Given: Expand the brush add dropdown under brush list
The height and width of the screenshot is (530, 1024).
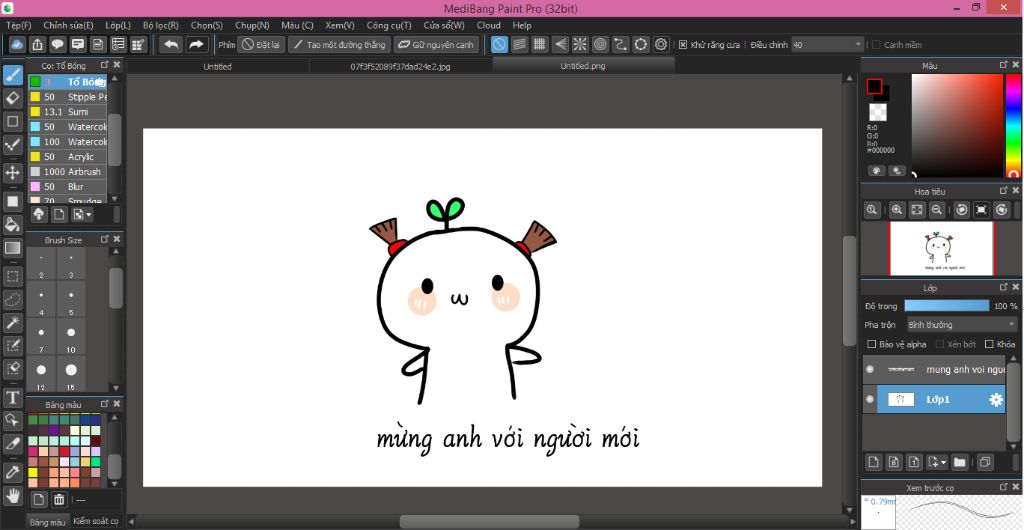Looking at the screenshot, I should tap(89, 214).
